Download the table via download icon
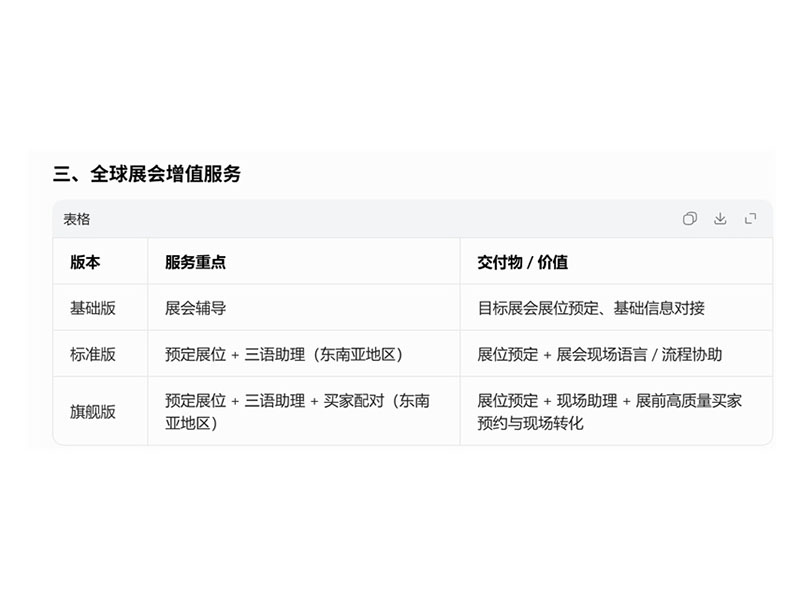 720,219
